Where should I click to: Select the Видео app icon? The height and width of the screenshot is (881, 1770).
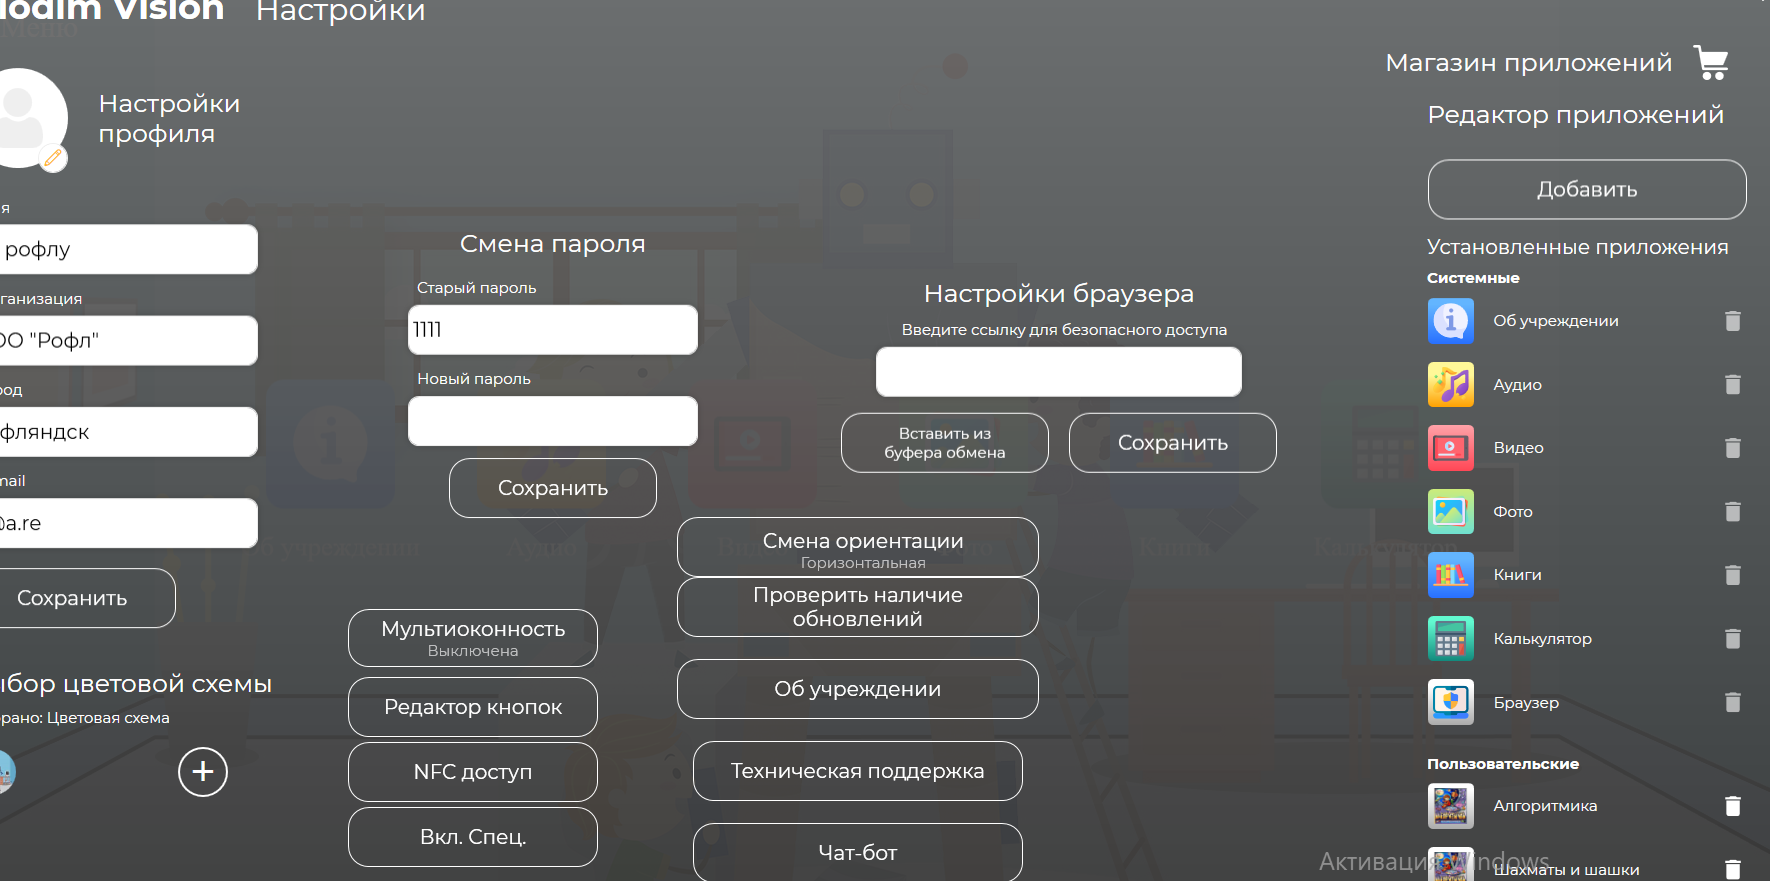click(1451, 448)
